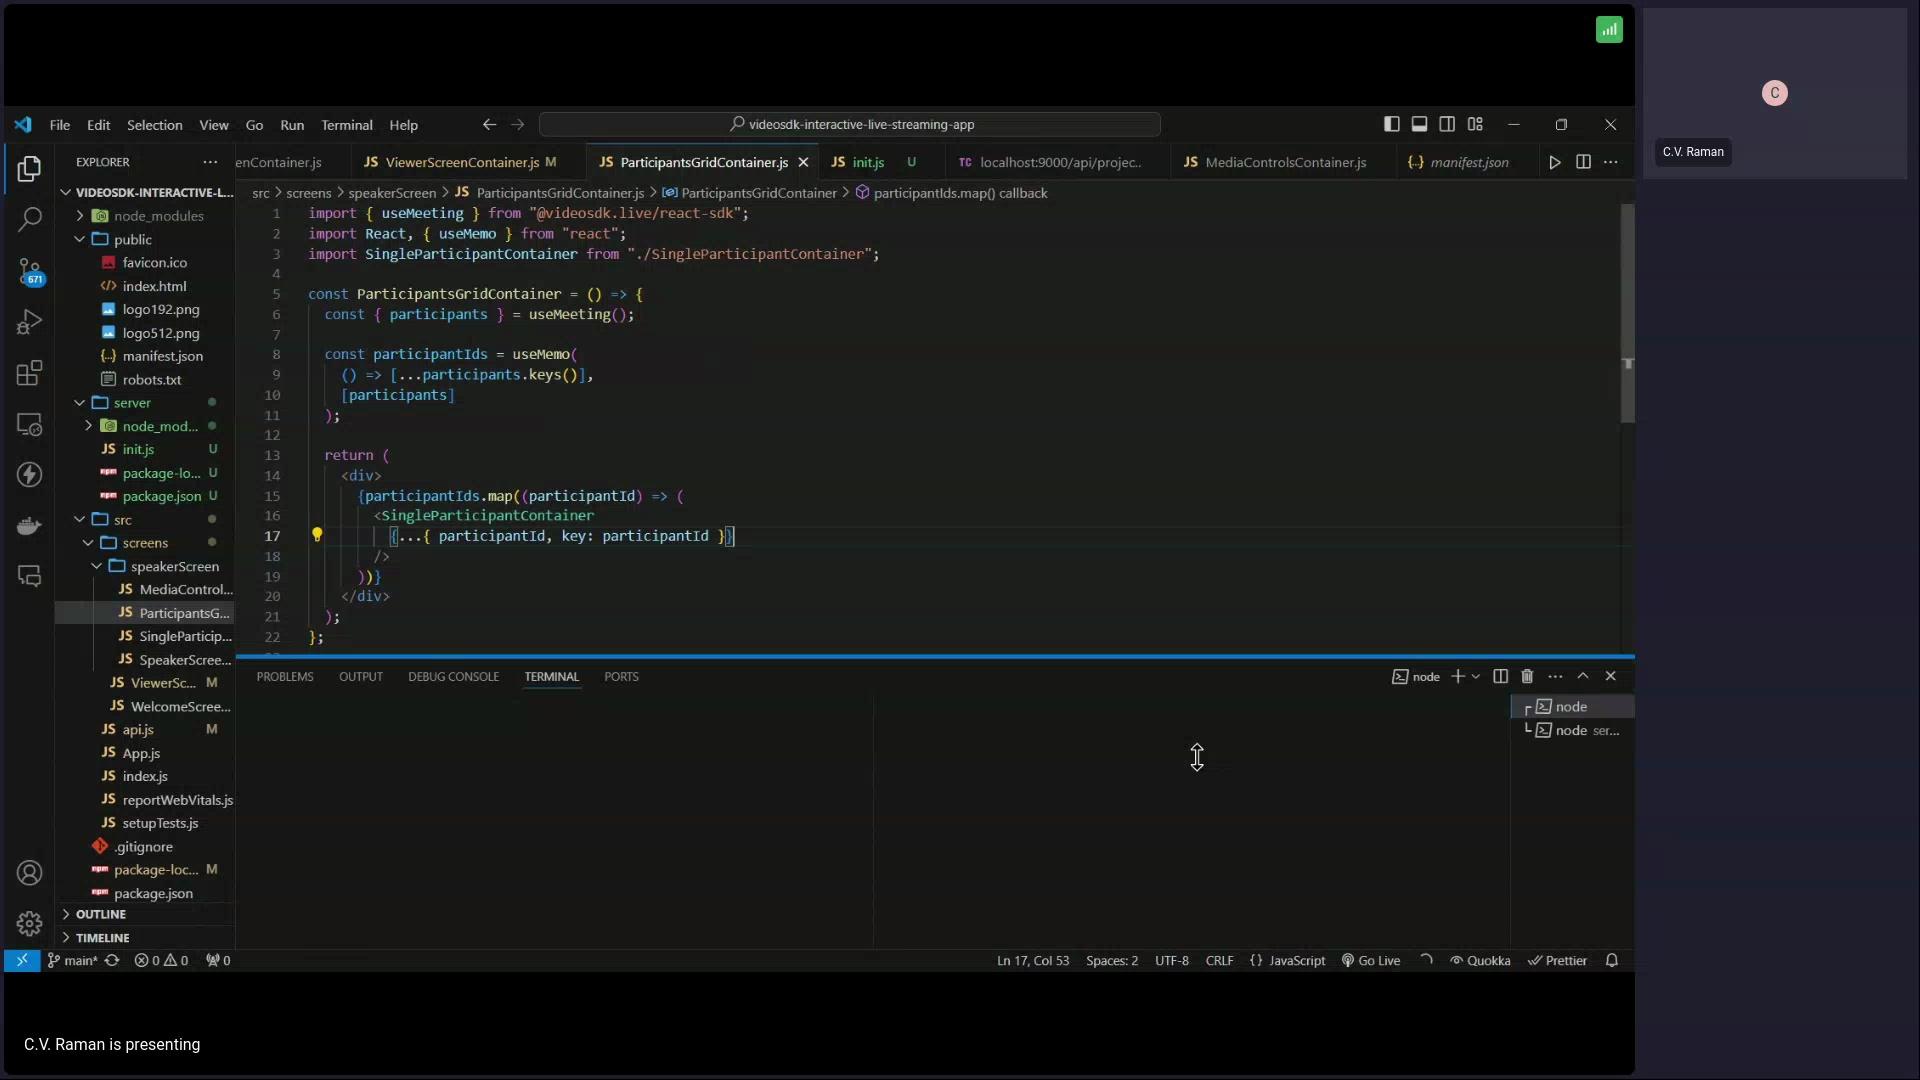Expand the TIMELINE section
Screen dimensions: 1920x1080
coord(145,938)
